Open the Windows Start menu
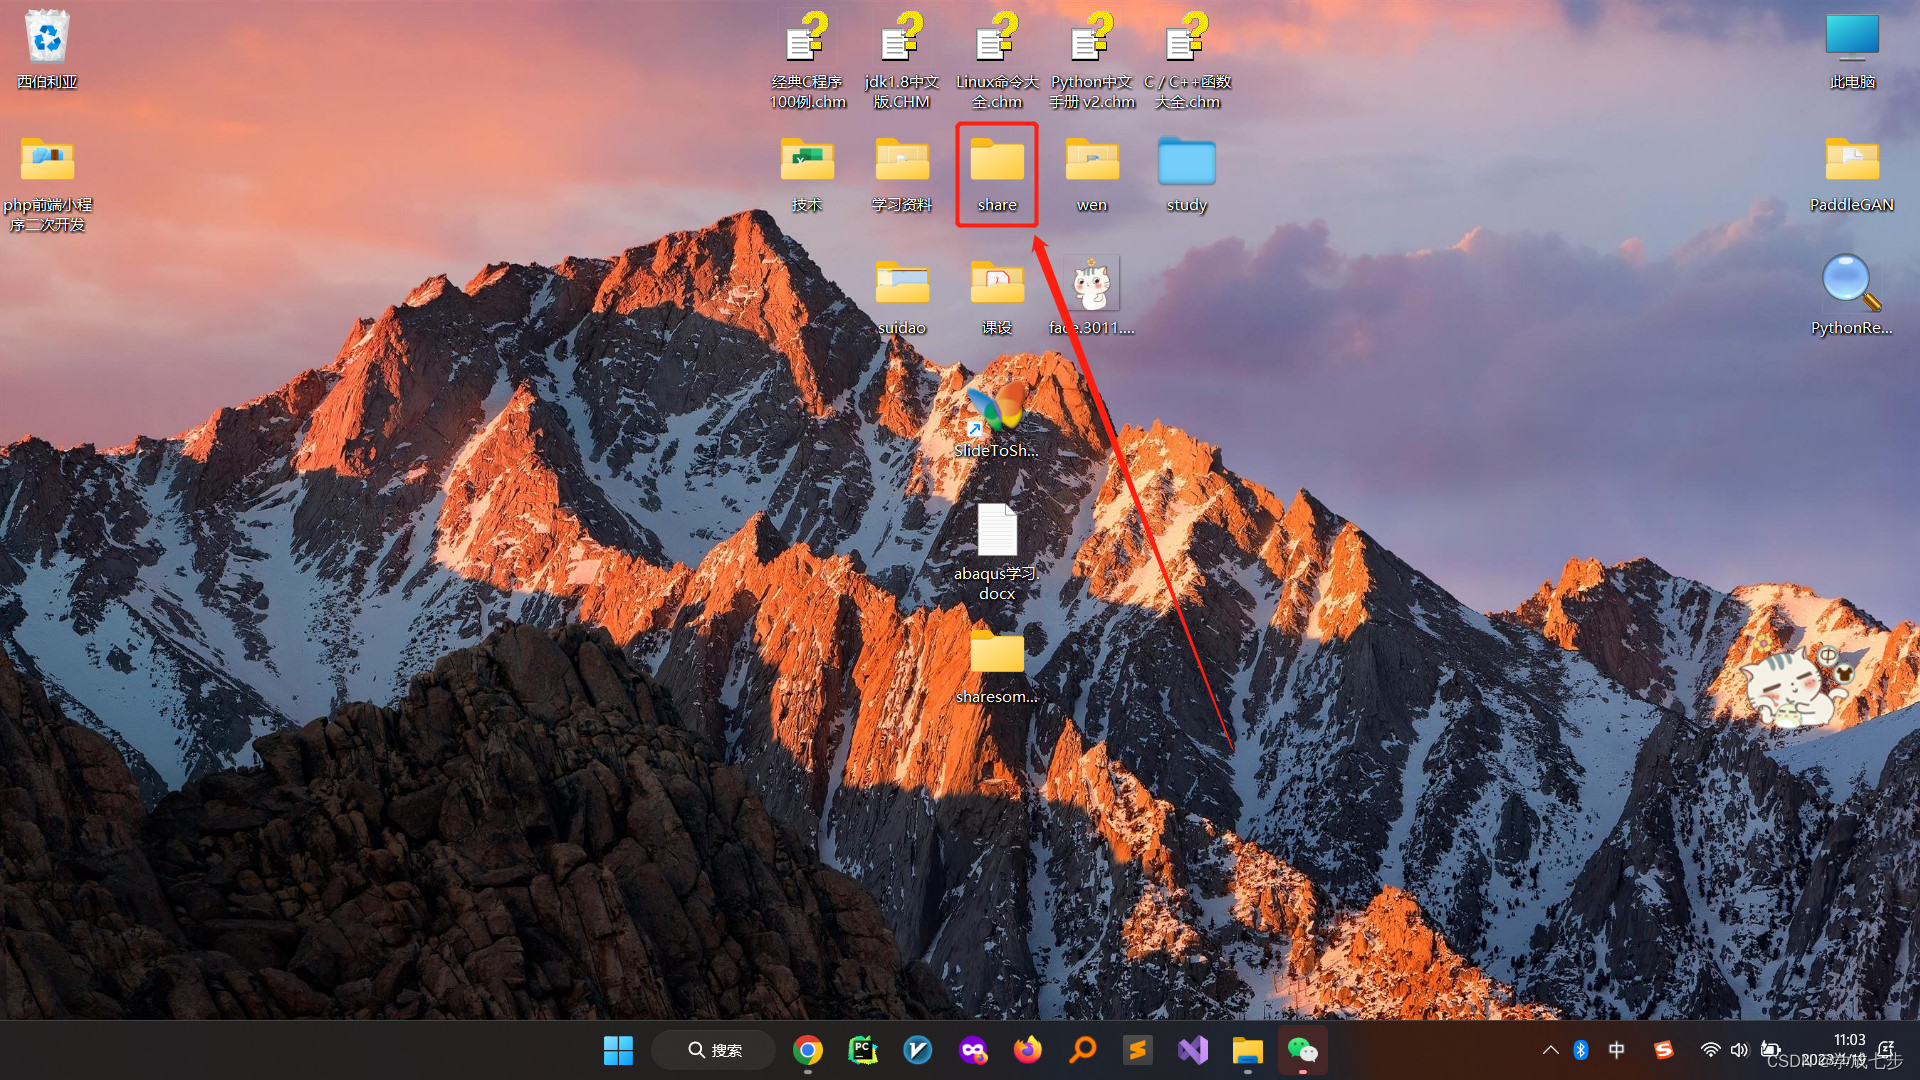This screenshot has width=1920, height=1080. (618, 1050)
